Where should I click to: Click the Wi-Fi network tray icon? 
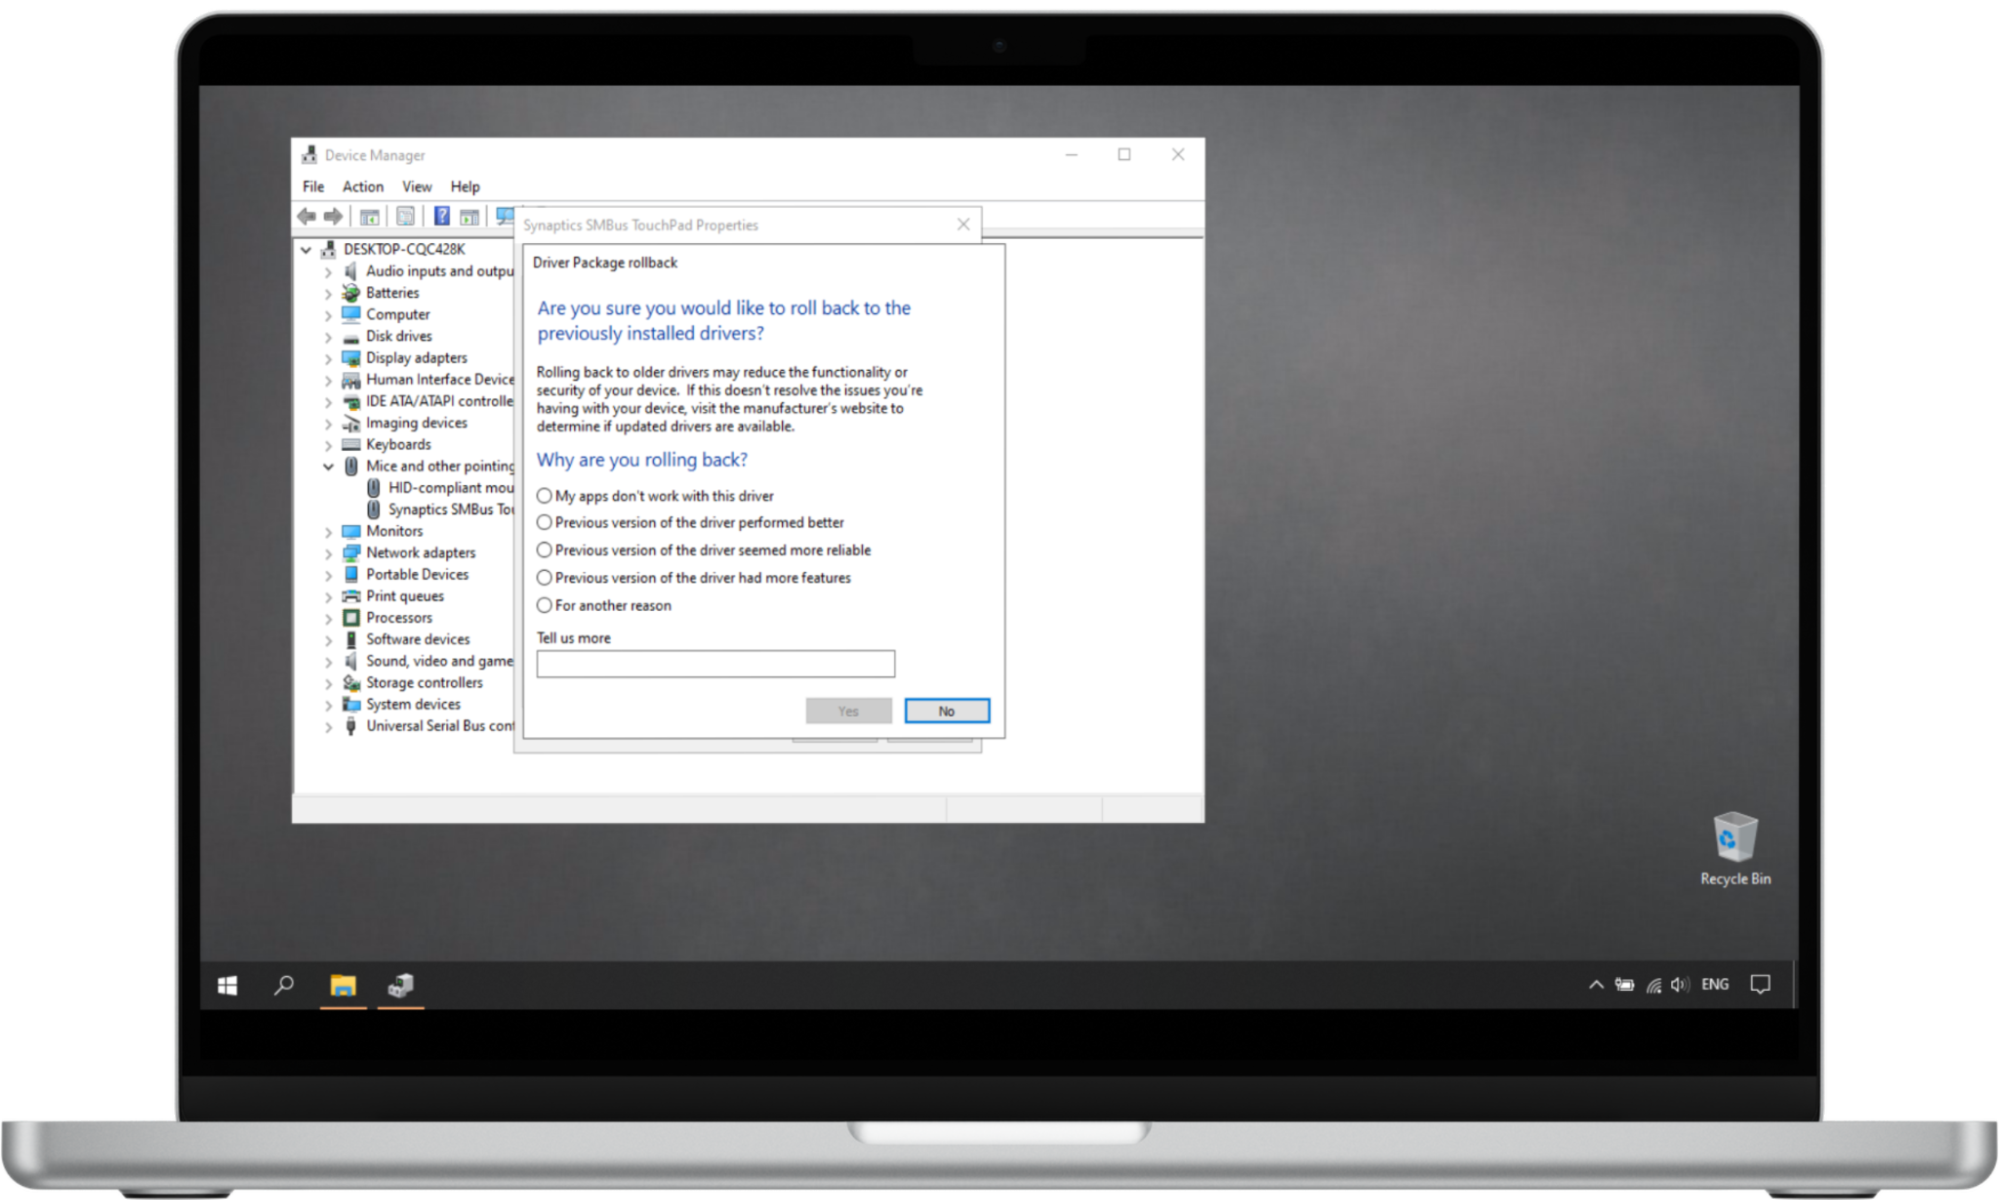point(1654,985)
